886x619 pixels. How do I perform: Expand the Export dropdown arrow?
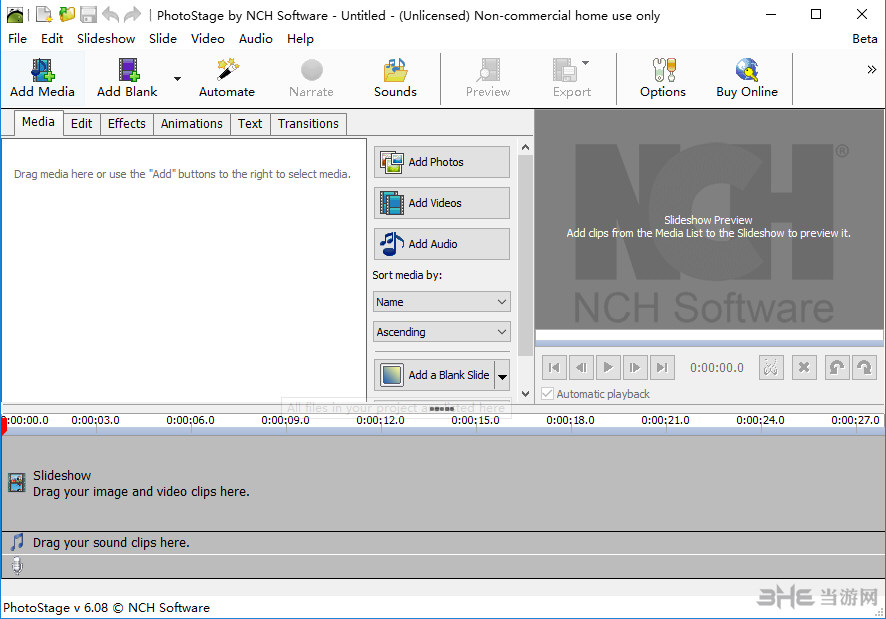coord(585,63)
